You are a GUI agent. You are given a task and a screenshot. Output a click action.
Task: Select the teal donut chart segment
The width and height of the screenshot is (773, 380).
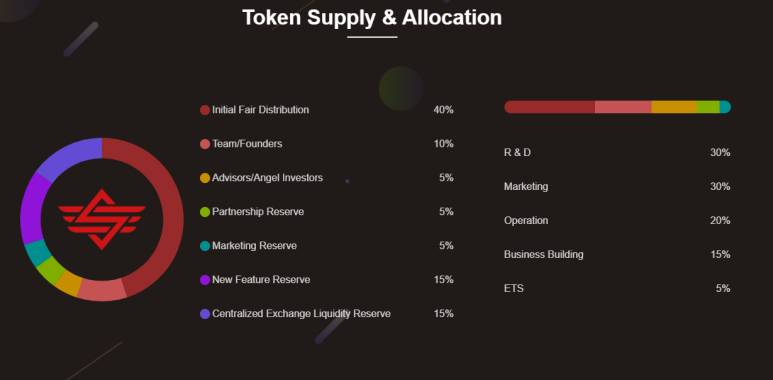pos(37,253)
